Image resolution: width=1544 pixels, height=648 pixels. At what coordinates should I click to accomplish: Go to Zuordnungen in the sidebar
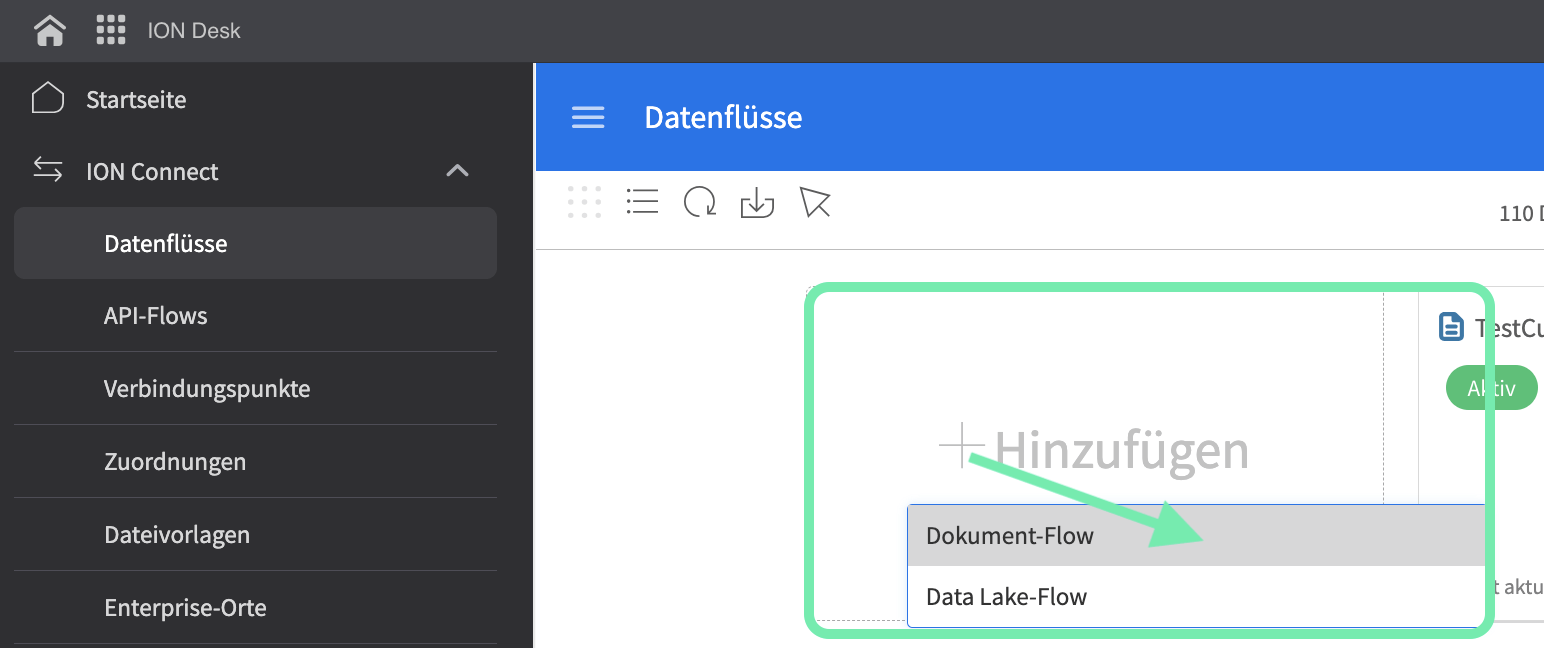(175, 462)
